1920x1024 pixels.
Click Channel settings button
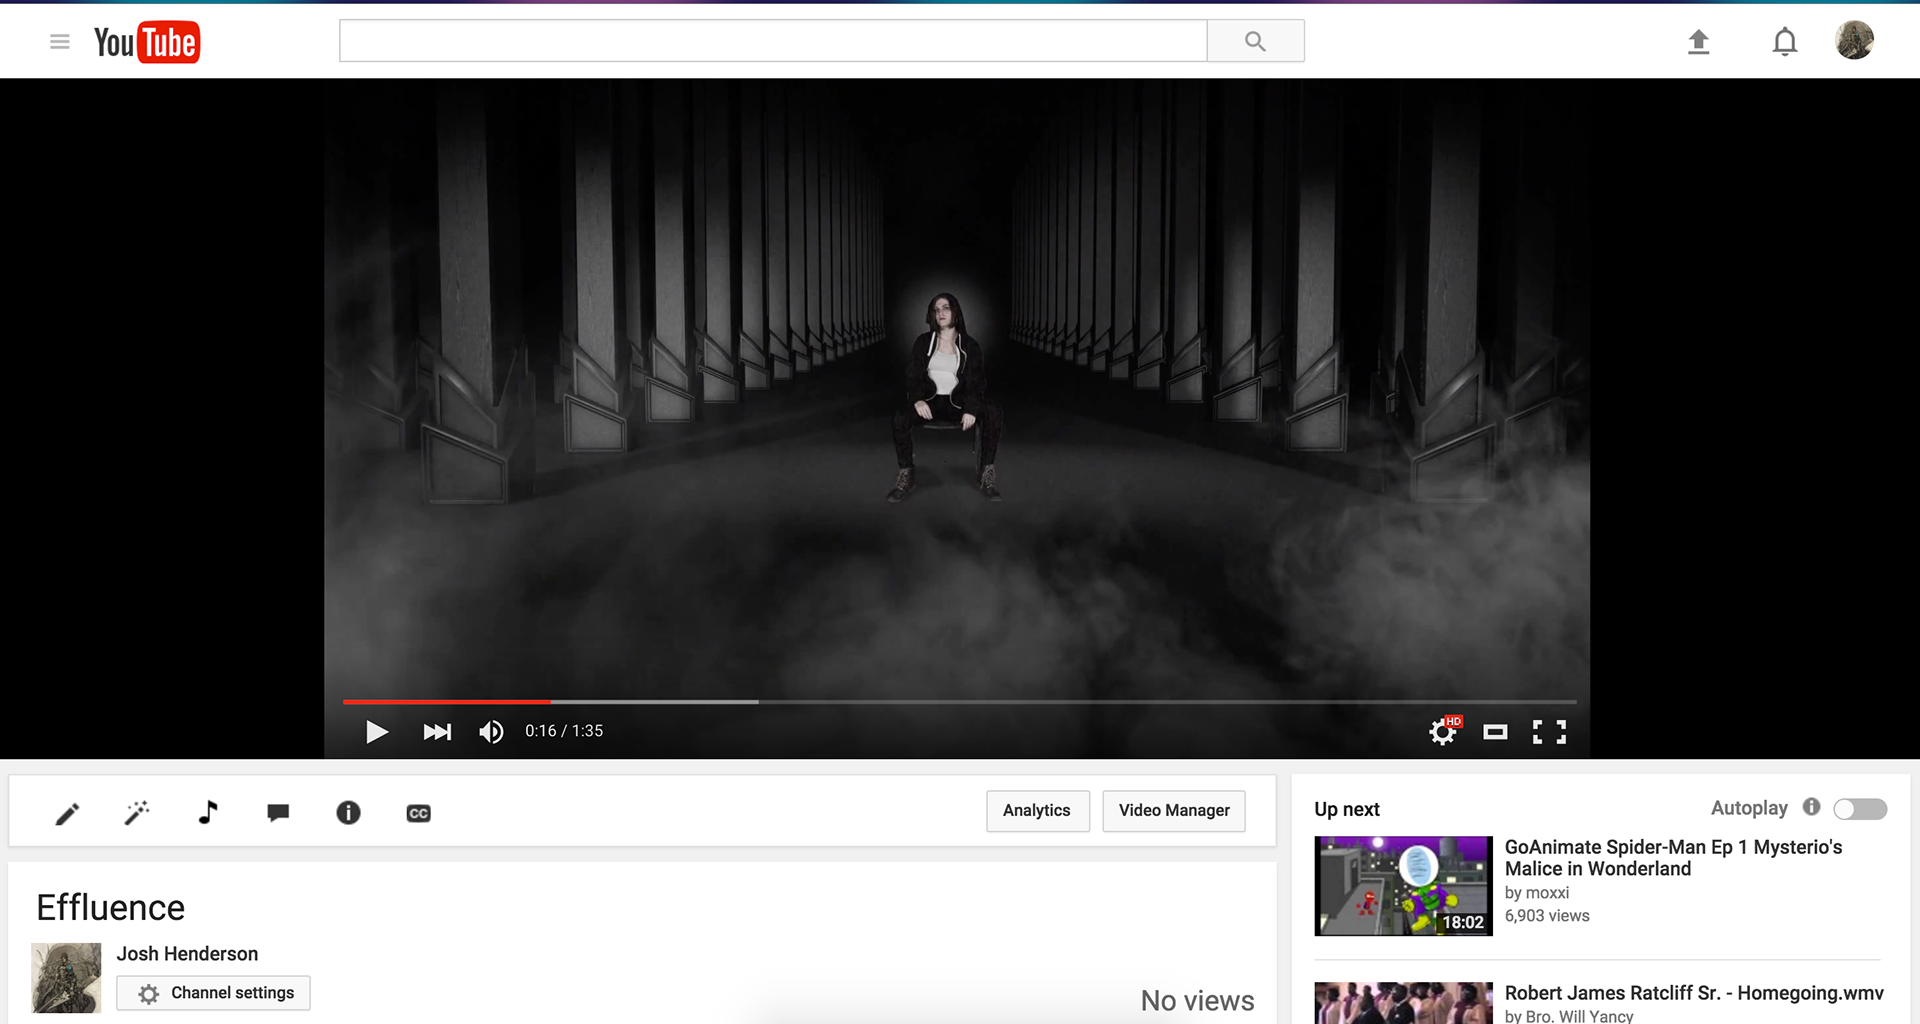(x=213, y=993)
